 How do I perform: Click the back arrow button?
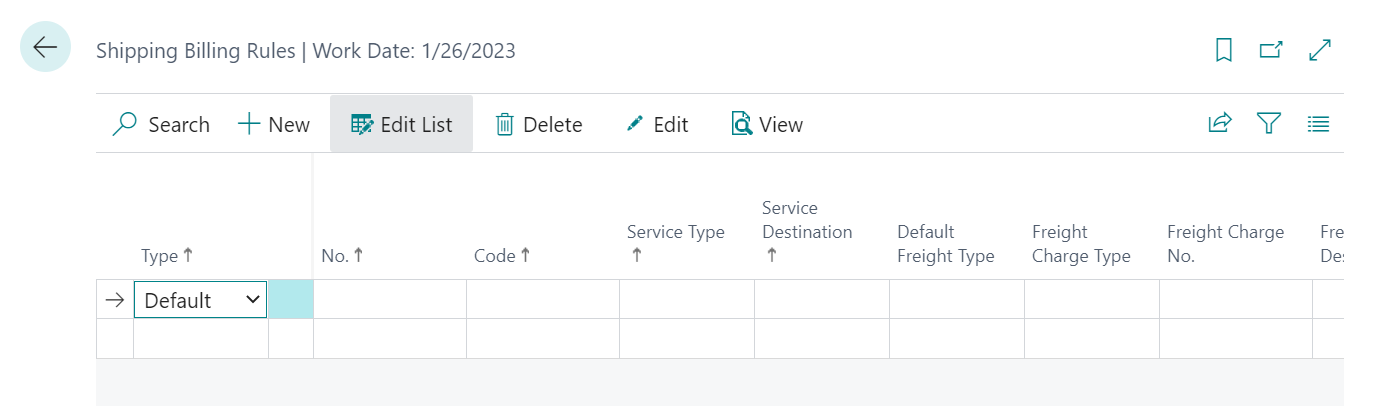tap(45, 47)
